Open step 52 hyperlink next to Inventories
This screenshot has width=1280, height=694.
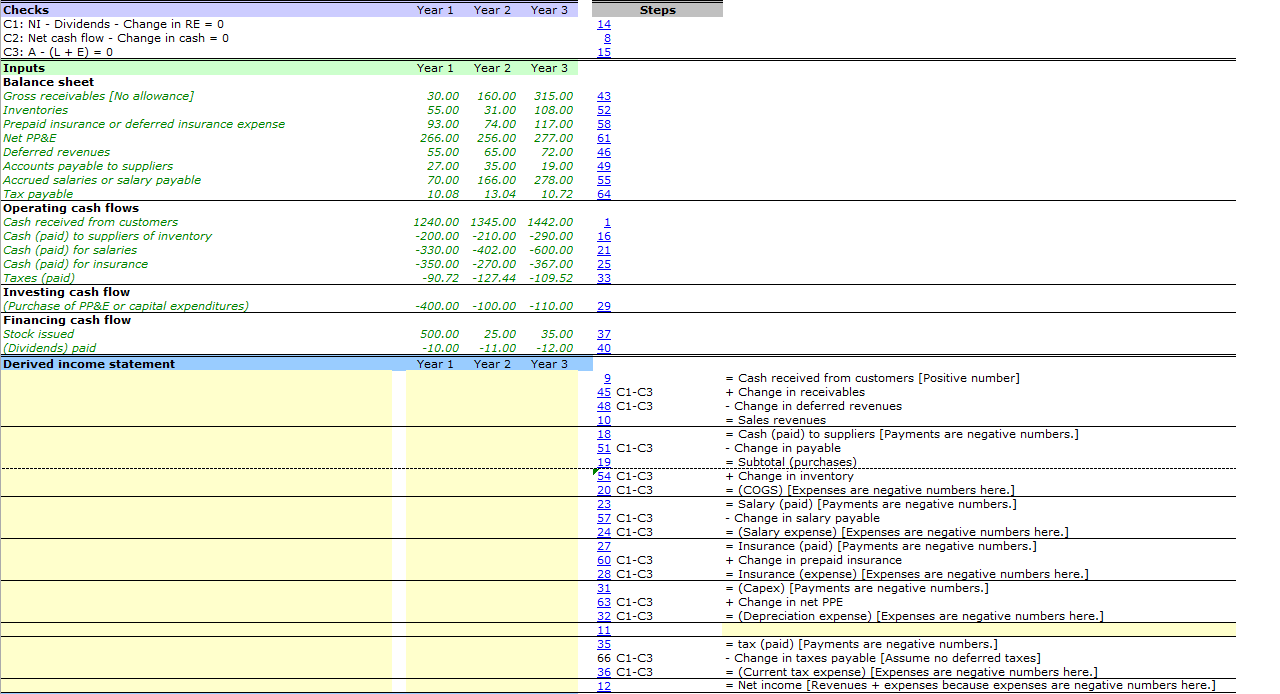pos(603,110)
